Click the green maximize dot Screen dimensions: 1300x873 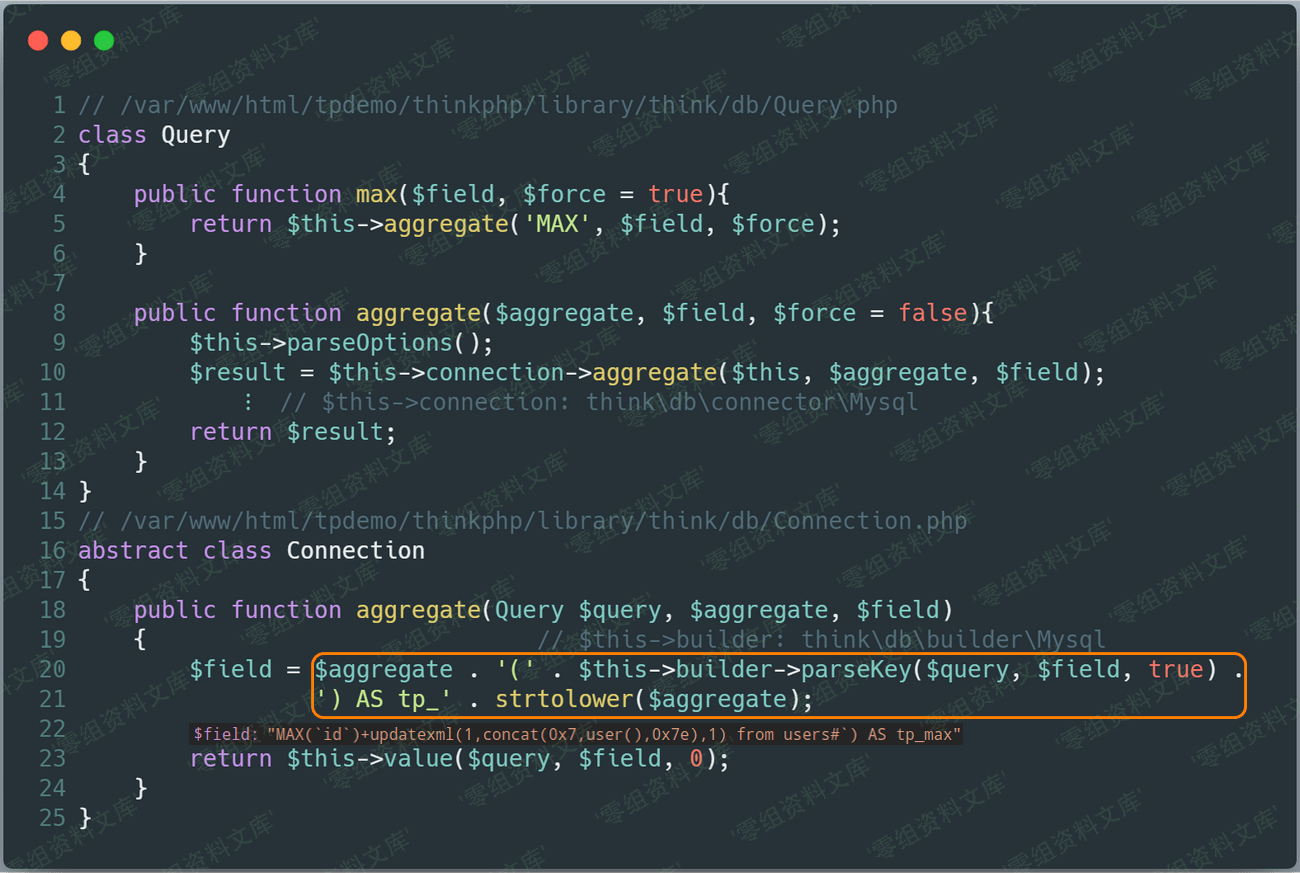(104, 41)
